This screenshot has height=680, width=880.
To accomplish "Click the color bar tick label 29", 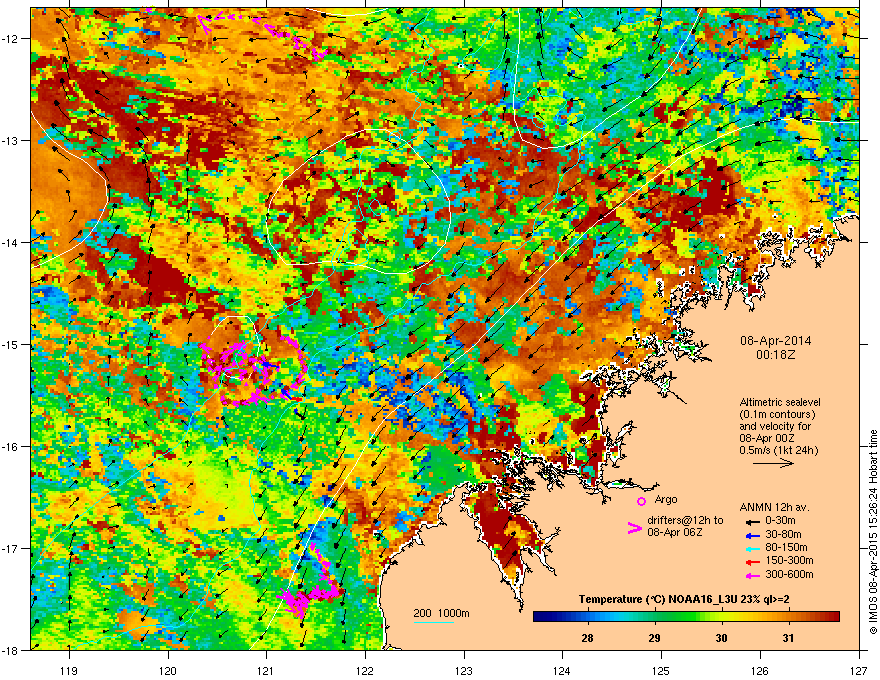I will tap(654, 638).
